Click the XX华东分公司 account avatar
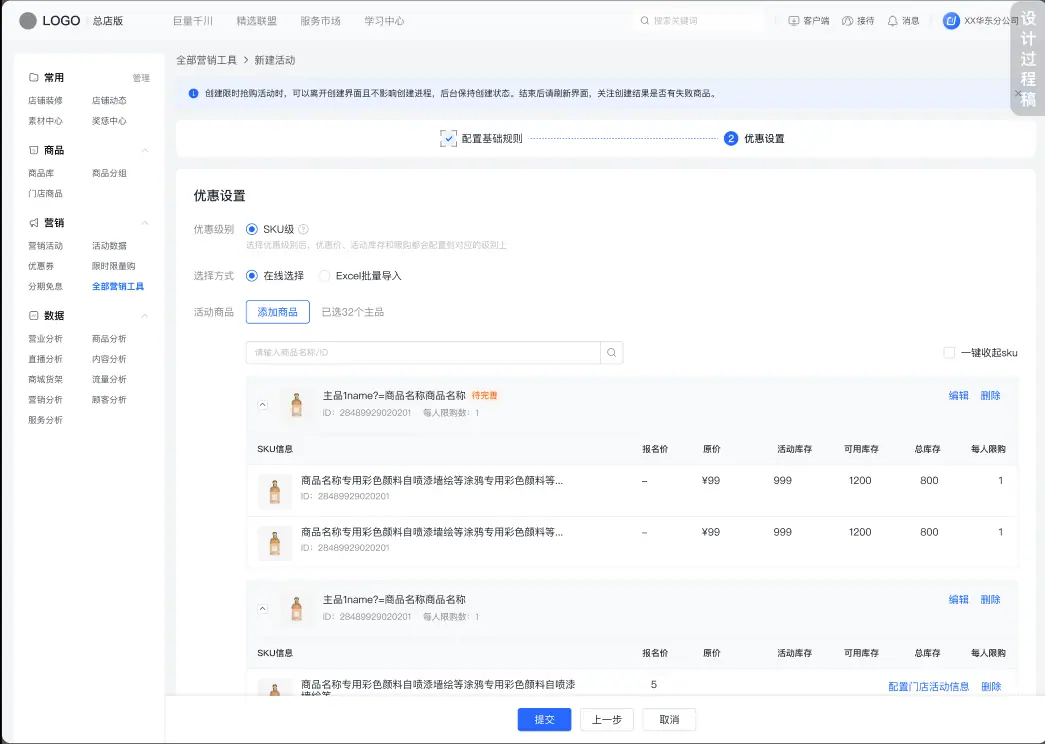Viewport: 1045px width, 744px height. point(951,21)
